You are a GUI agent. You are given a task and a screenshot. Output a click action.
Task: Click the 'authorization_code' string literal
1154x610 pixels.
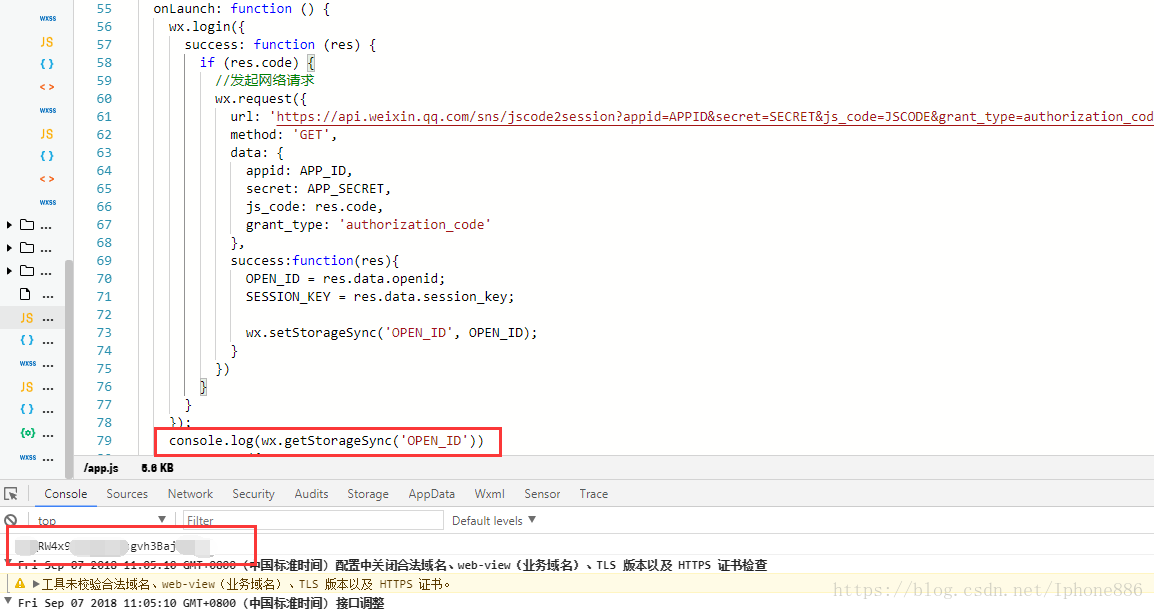[x=414, y=224]
